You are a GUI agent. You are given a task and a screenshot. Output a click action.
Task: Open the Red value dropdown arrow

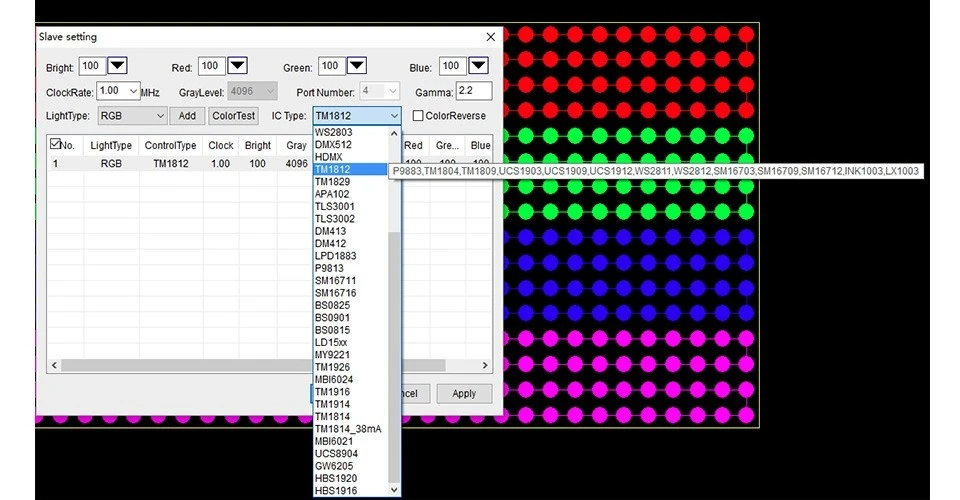click(x=237, y=65)
